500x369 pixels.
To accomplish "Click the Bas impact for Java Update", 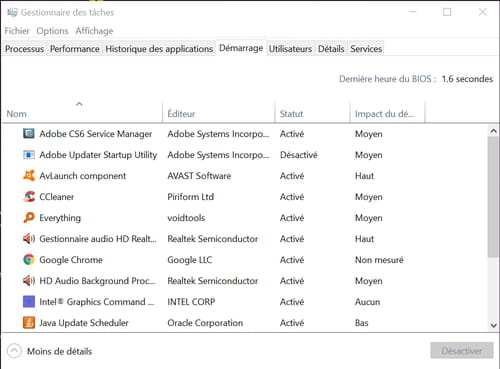I will tap(362, 323).
